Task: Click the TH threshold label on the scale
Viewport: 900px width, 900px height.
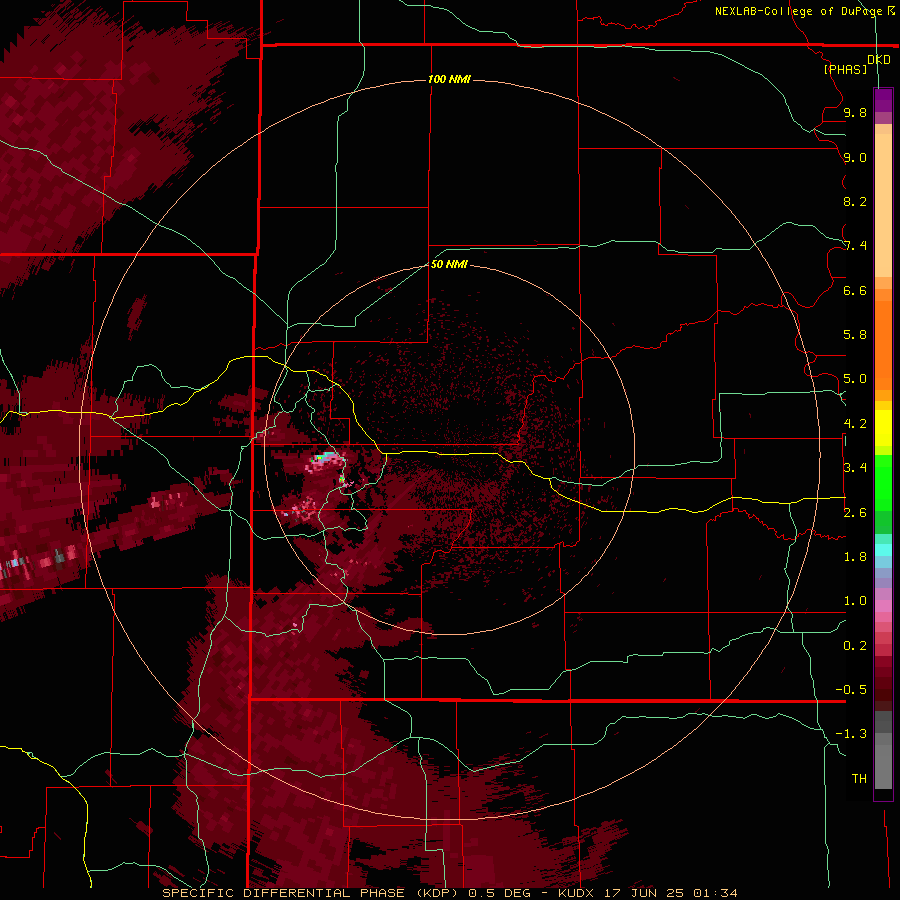Action: click(x=859, y=779)
